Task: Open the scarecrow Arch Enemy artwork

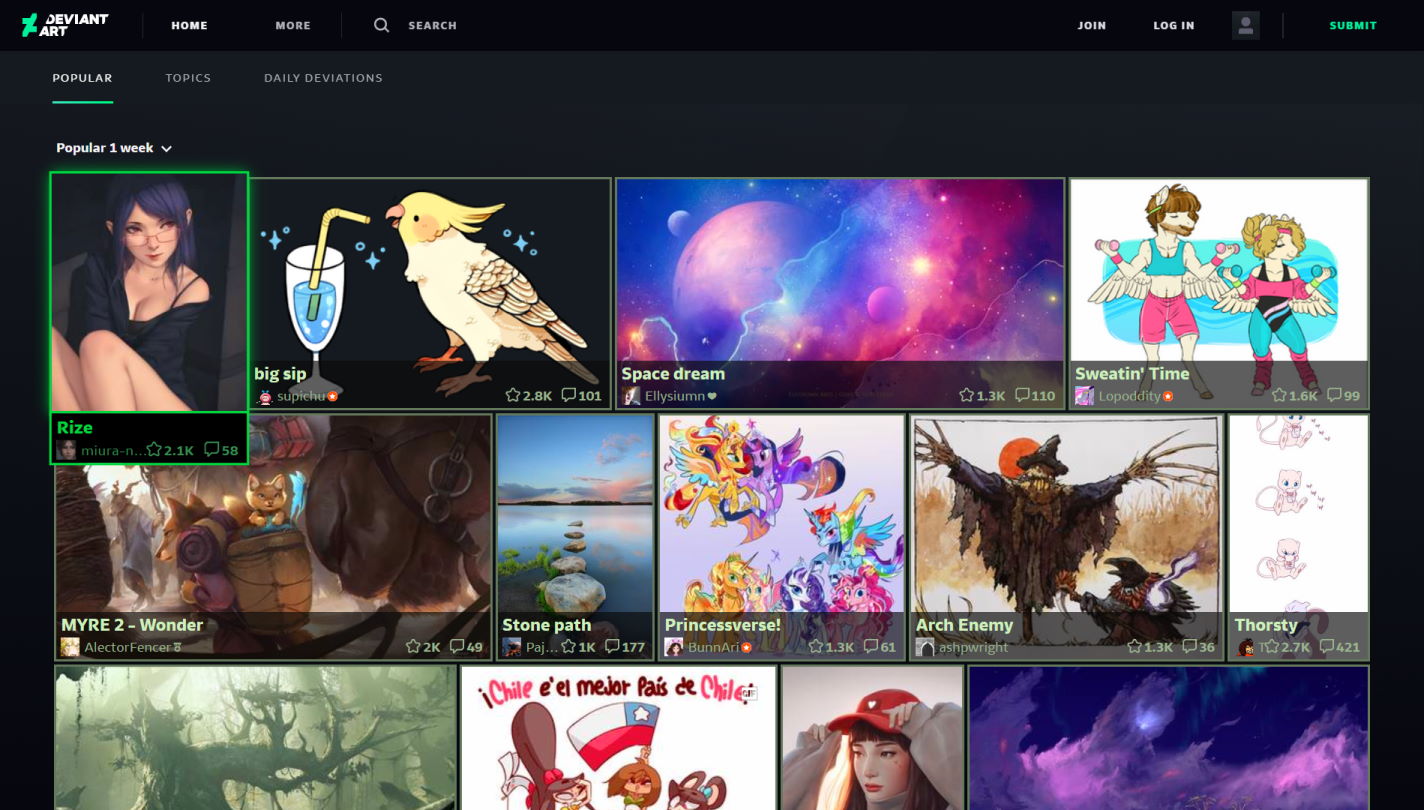Action: [1066, 537]
